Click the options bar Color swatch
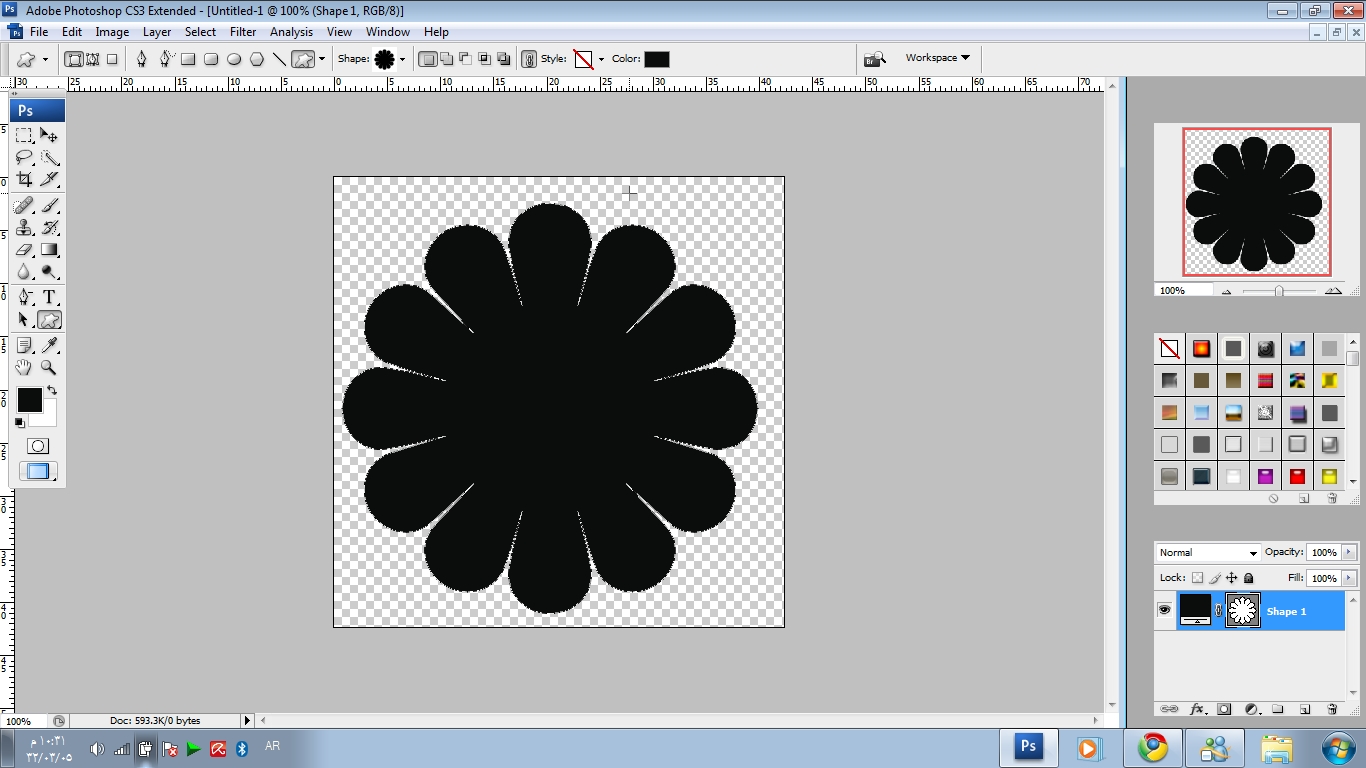 tap(656, 59)
